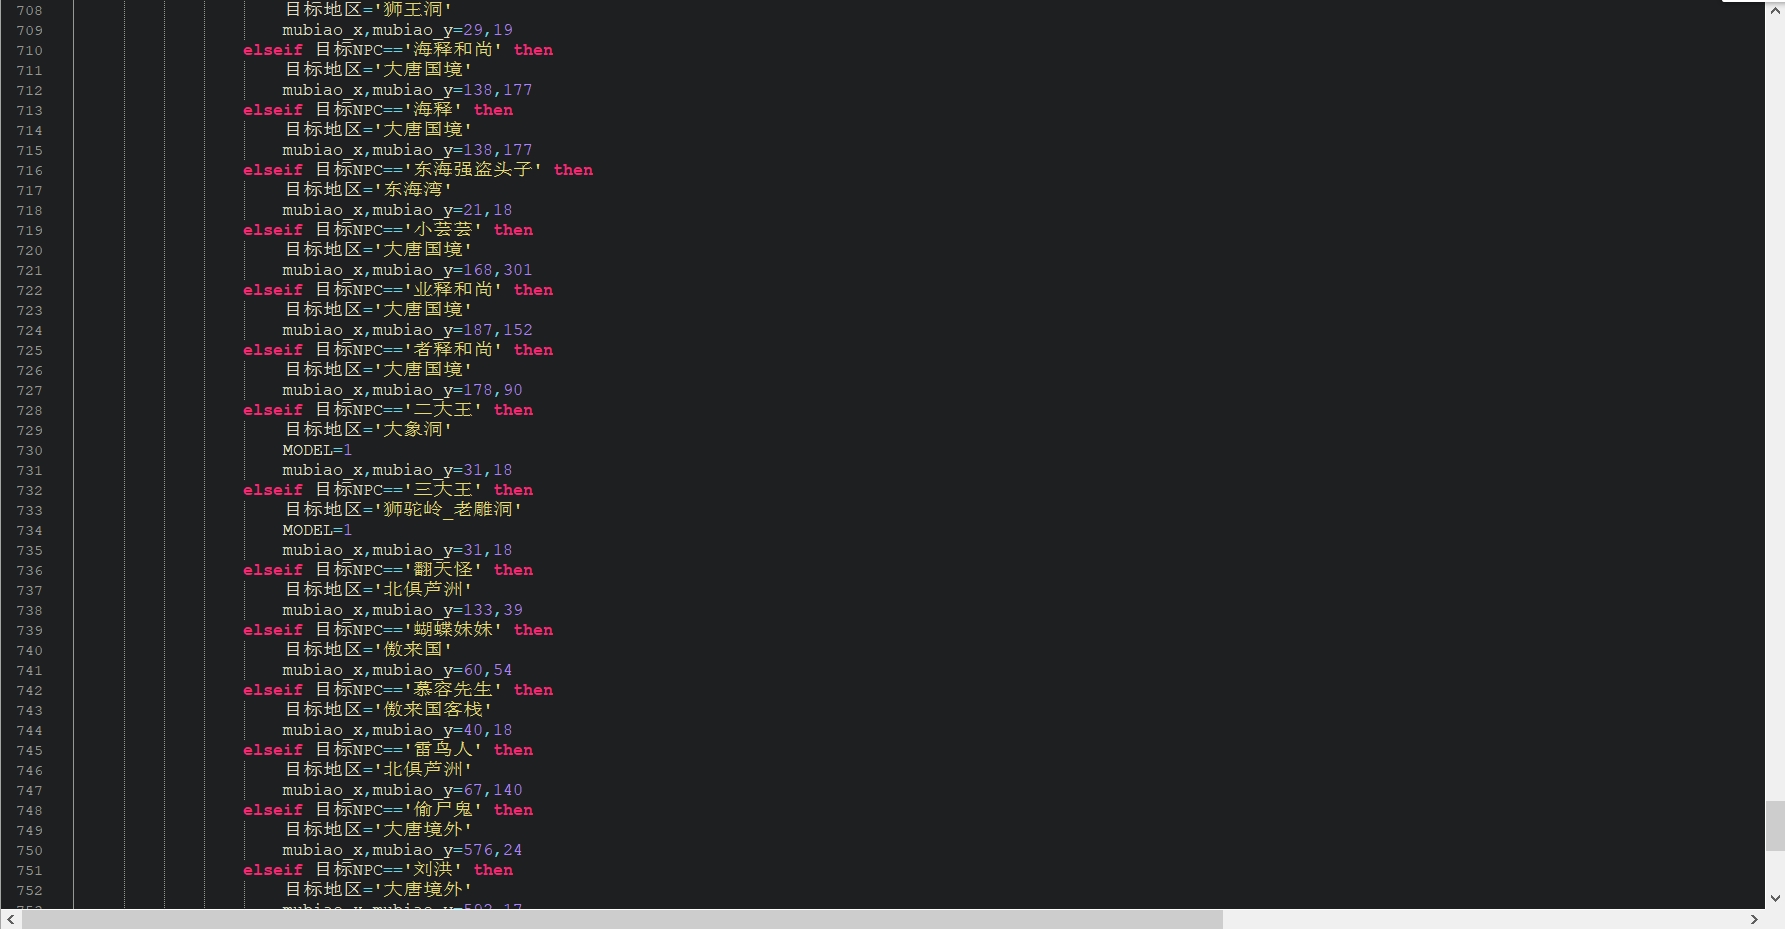
Task: Click '傲来国客栈' region string
Action: 432,710
